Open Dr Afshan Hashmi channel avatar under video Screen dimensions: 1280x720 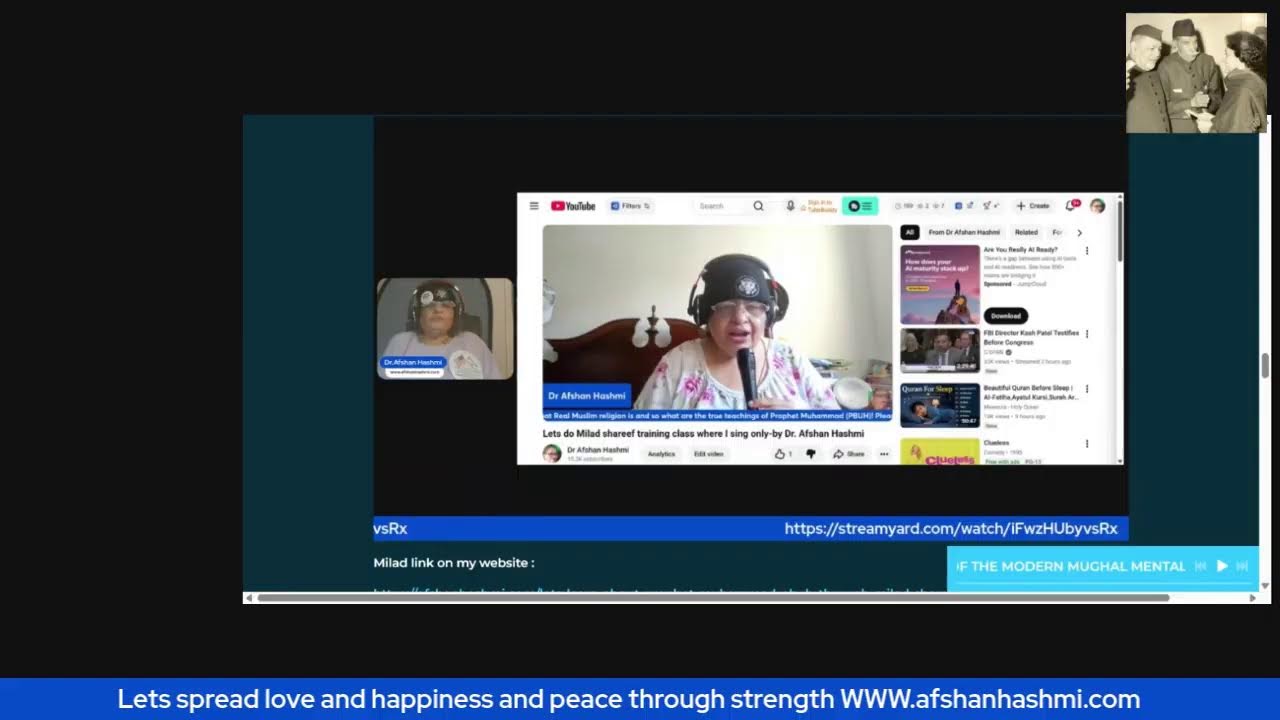click(x=552, y=454)
